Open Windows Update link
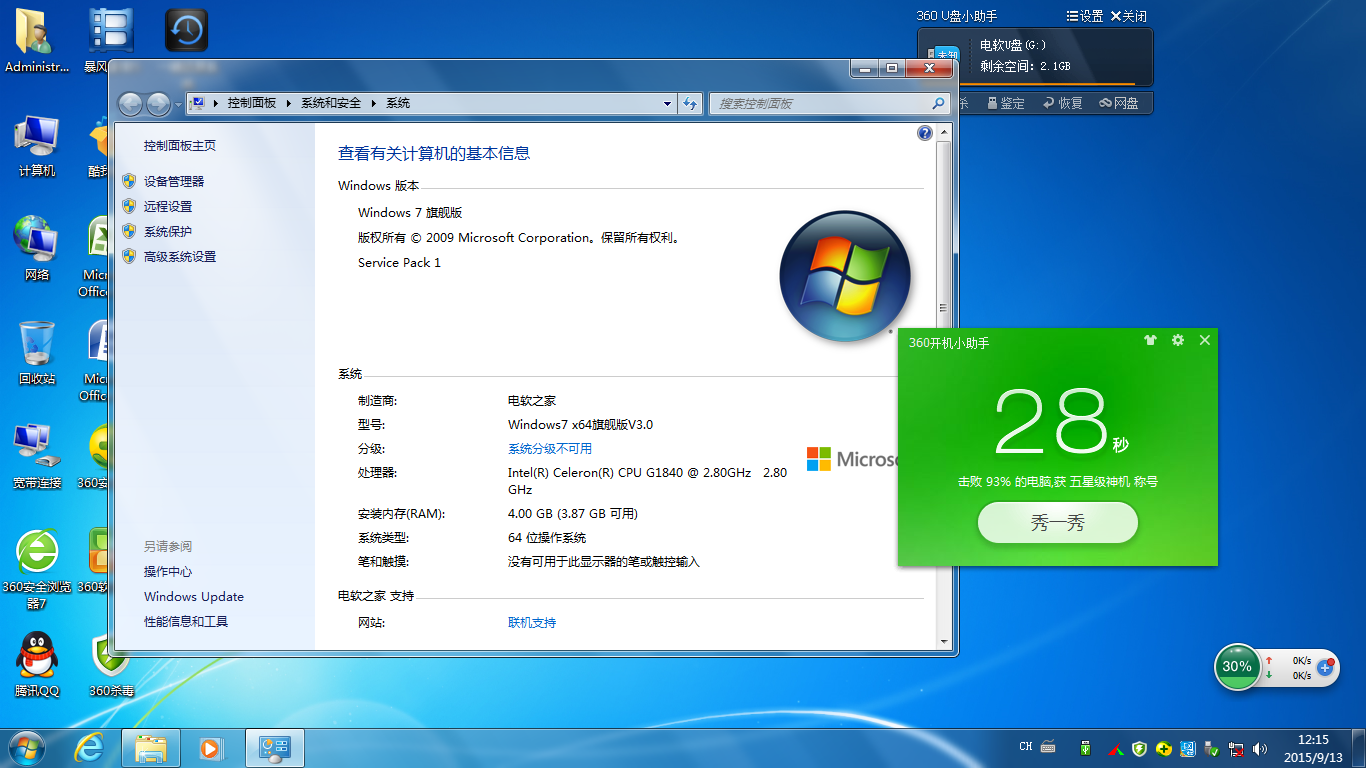The width and height of the screenshot is (1366, 768). (194, 596)
